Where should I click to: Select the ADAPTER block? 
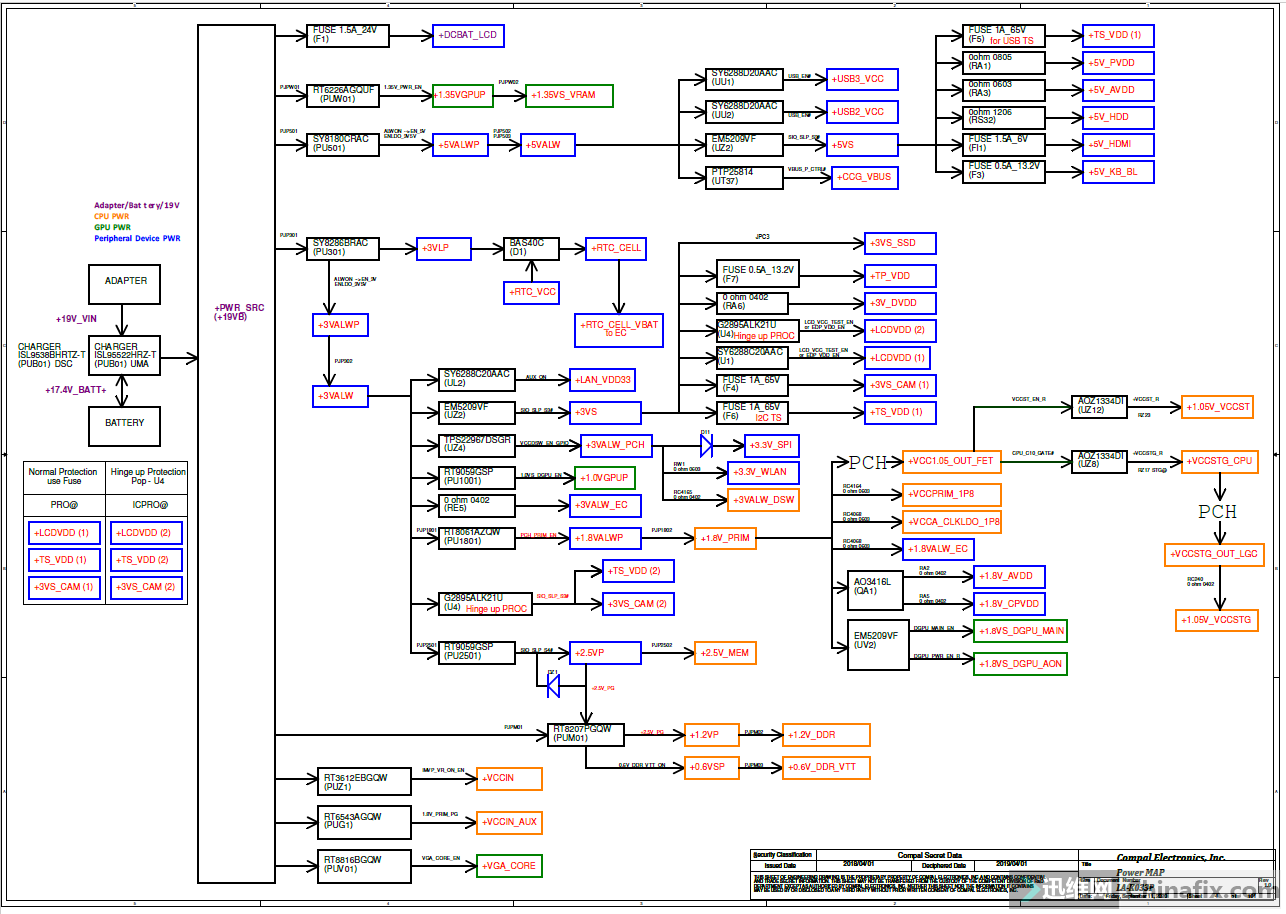click(x=125, y=282)
